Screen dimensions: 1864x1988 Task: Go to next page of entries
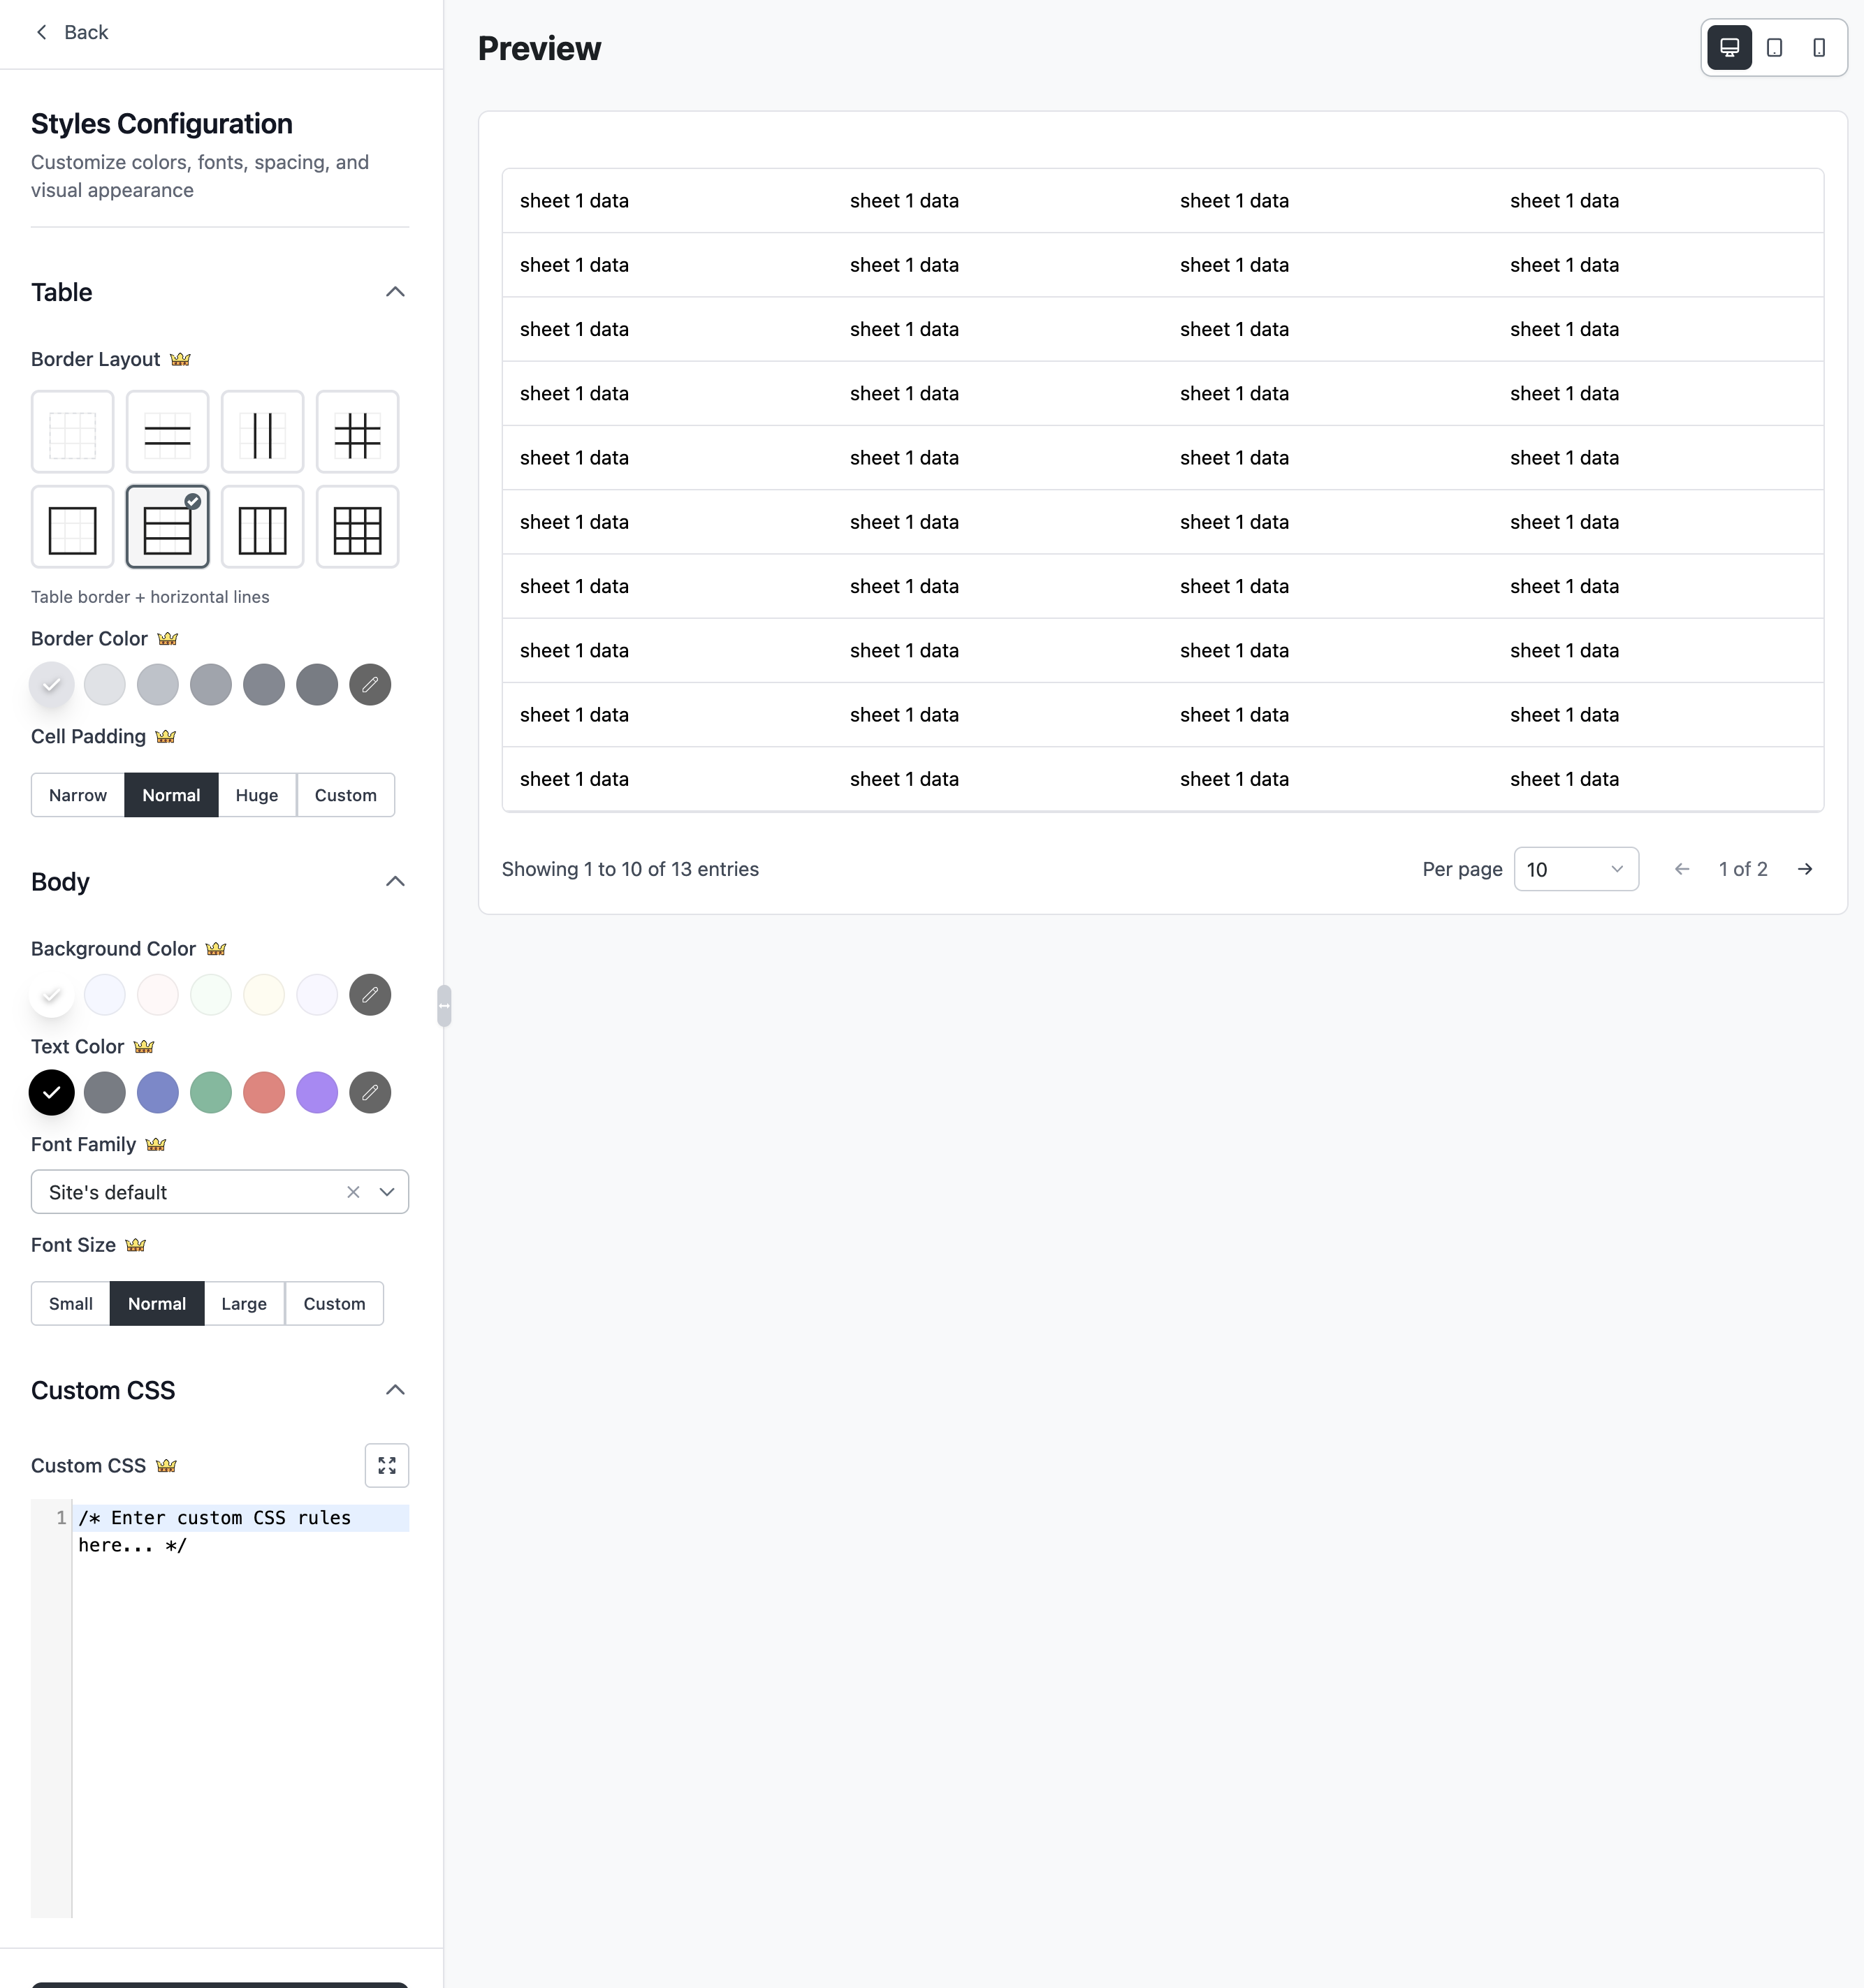click(x=1805, y=869)
